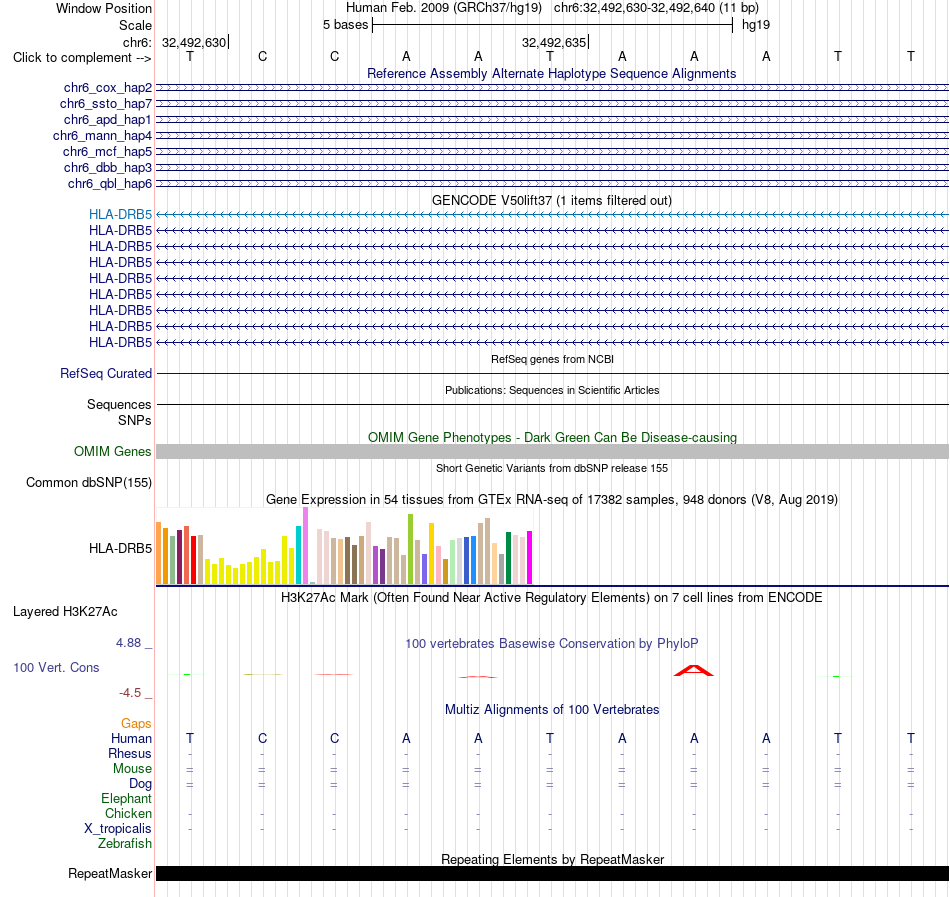
Task: Open the chr6_dbb_hap3 haplotype track label
Action: (108, 167)
